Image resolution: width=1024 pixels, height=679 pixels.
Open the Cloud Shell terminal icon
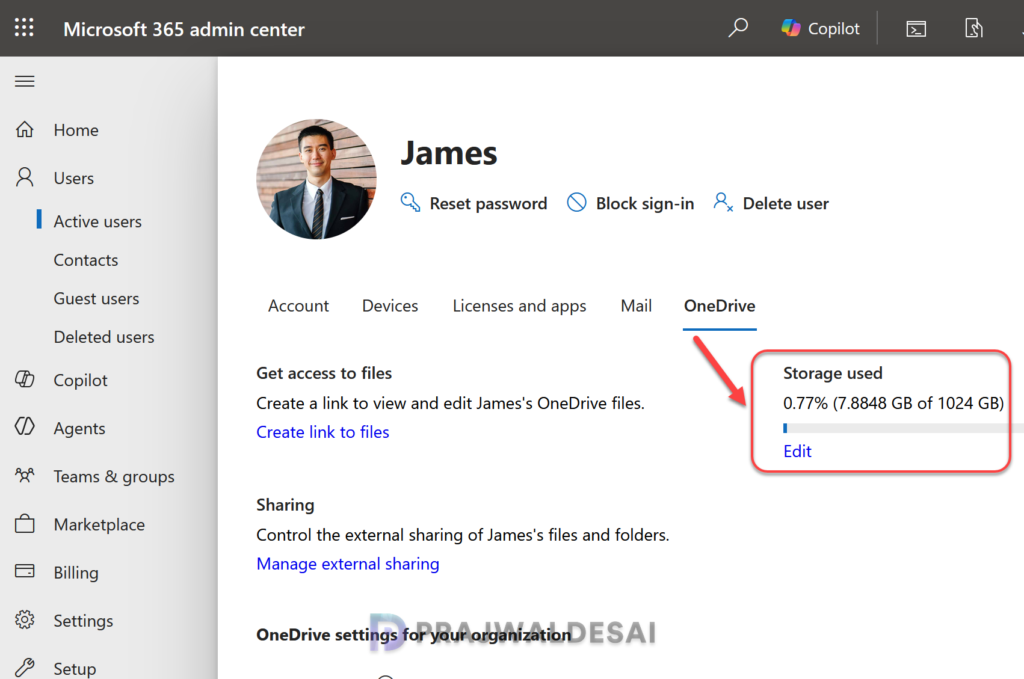pyautogui.click(x=916, y=29)
